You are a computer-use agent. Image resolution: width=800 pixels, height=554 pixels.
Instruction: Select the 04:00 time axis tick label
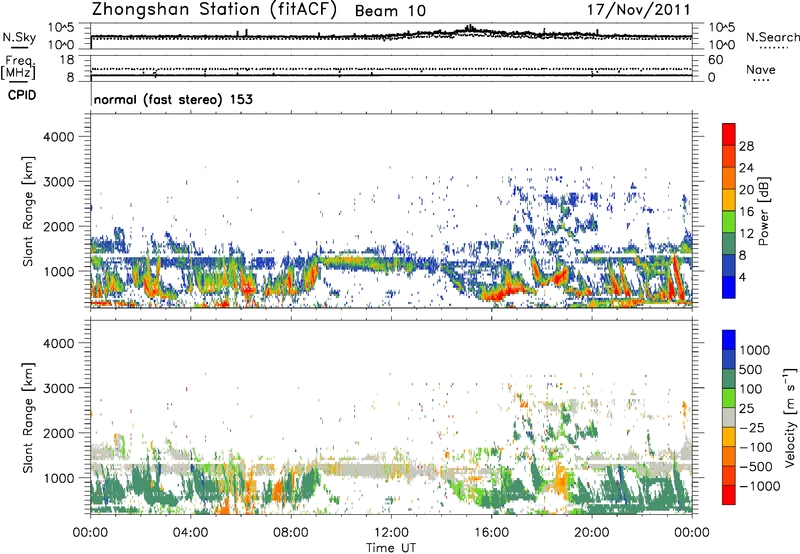[x=191, y=531]
